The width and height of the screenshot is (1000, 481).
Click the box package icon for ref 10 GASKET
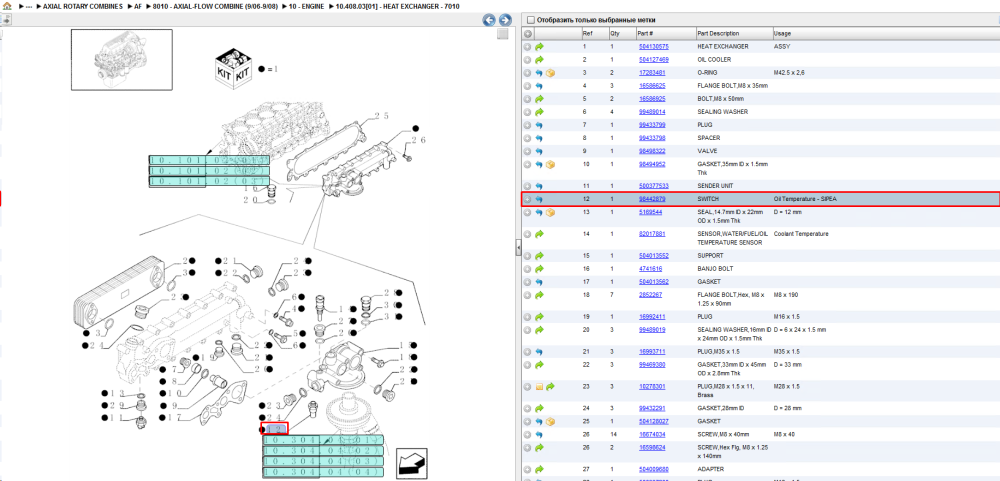(550, 165)
